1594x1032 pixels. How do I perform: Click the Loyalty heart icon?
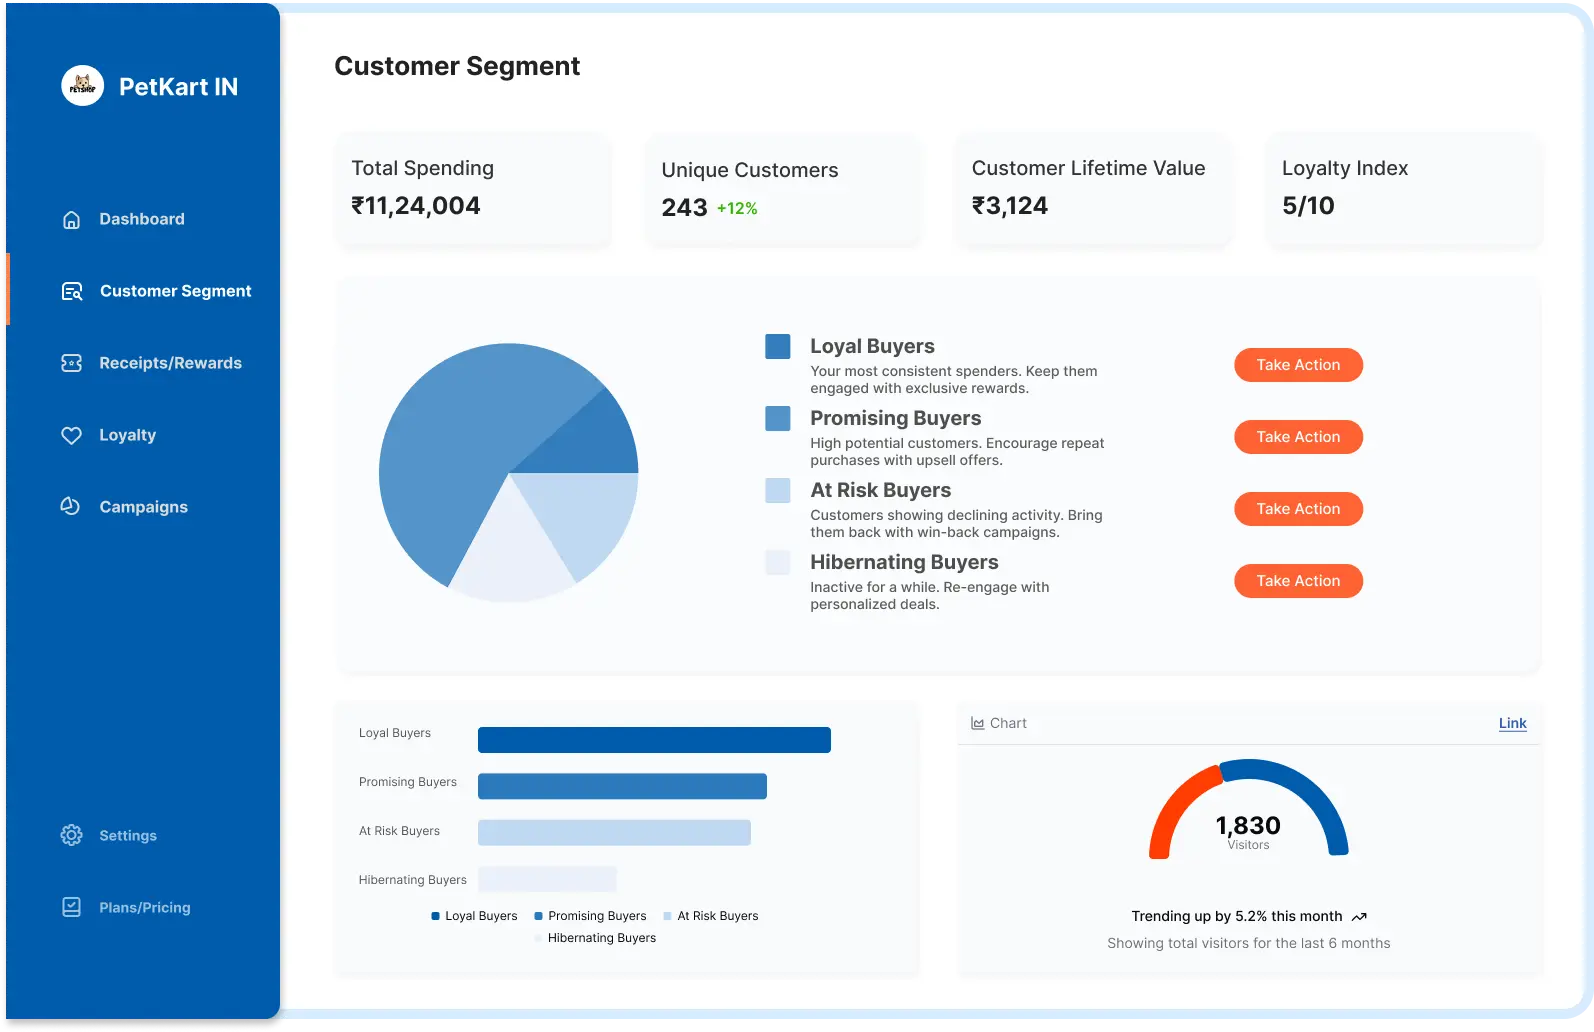(71, 436)
